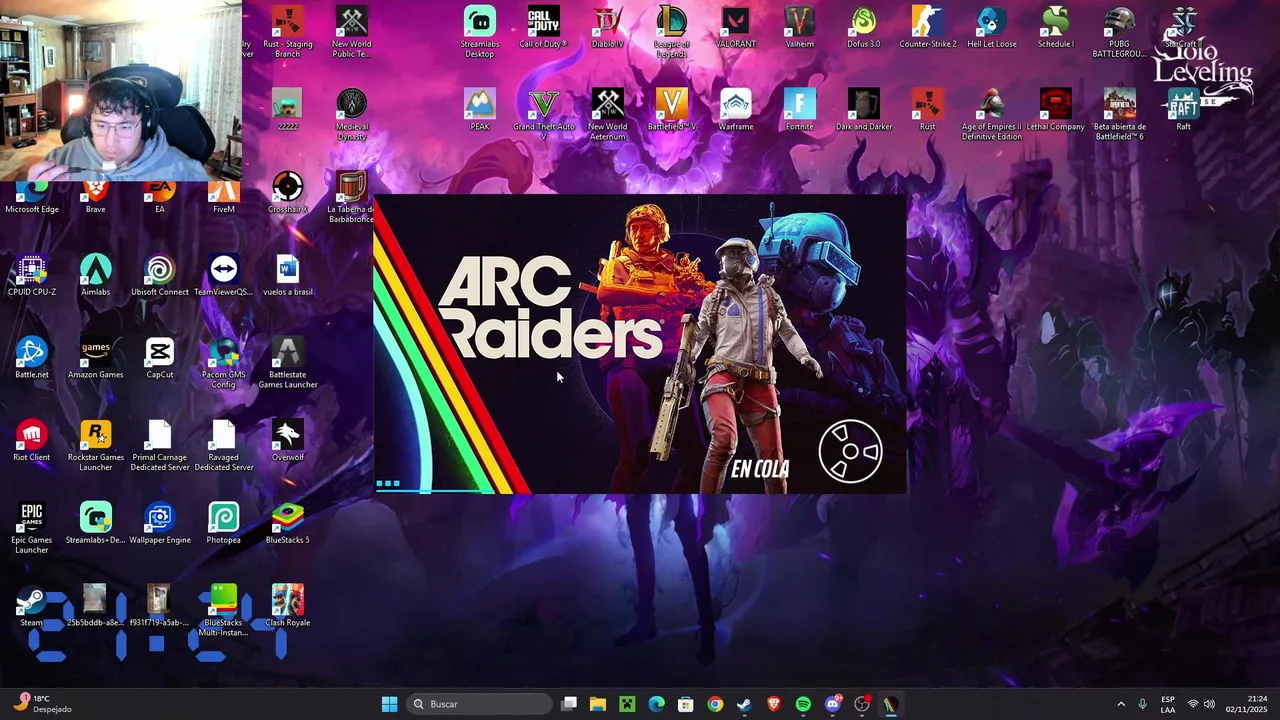Open the 'vuelos a brasil' Word document
The width and height of the screenshot is (1280, 720).
click(x=288, y=275)
